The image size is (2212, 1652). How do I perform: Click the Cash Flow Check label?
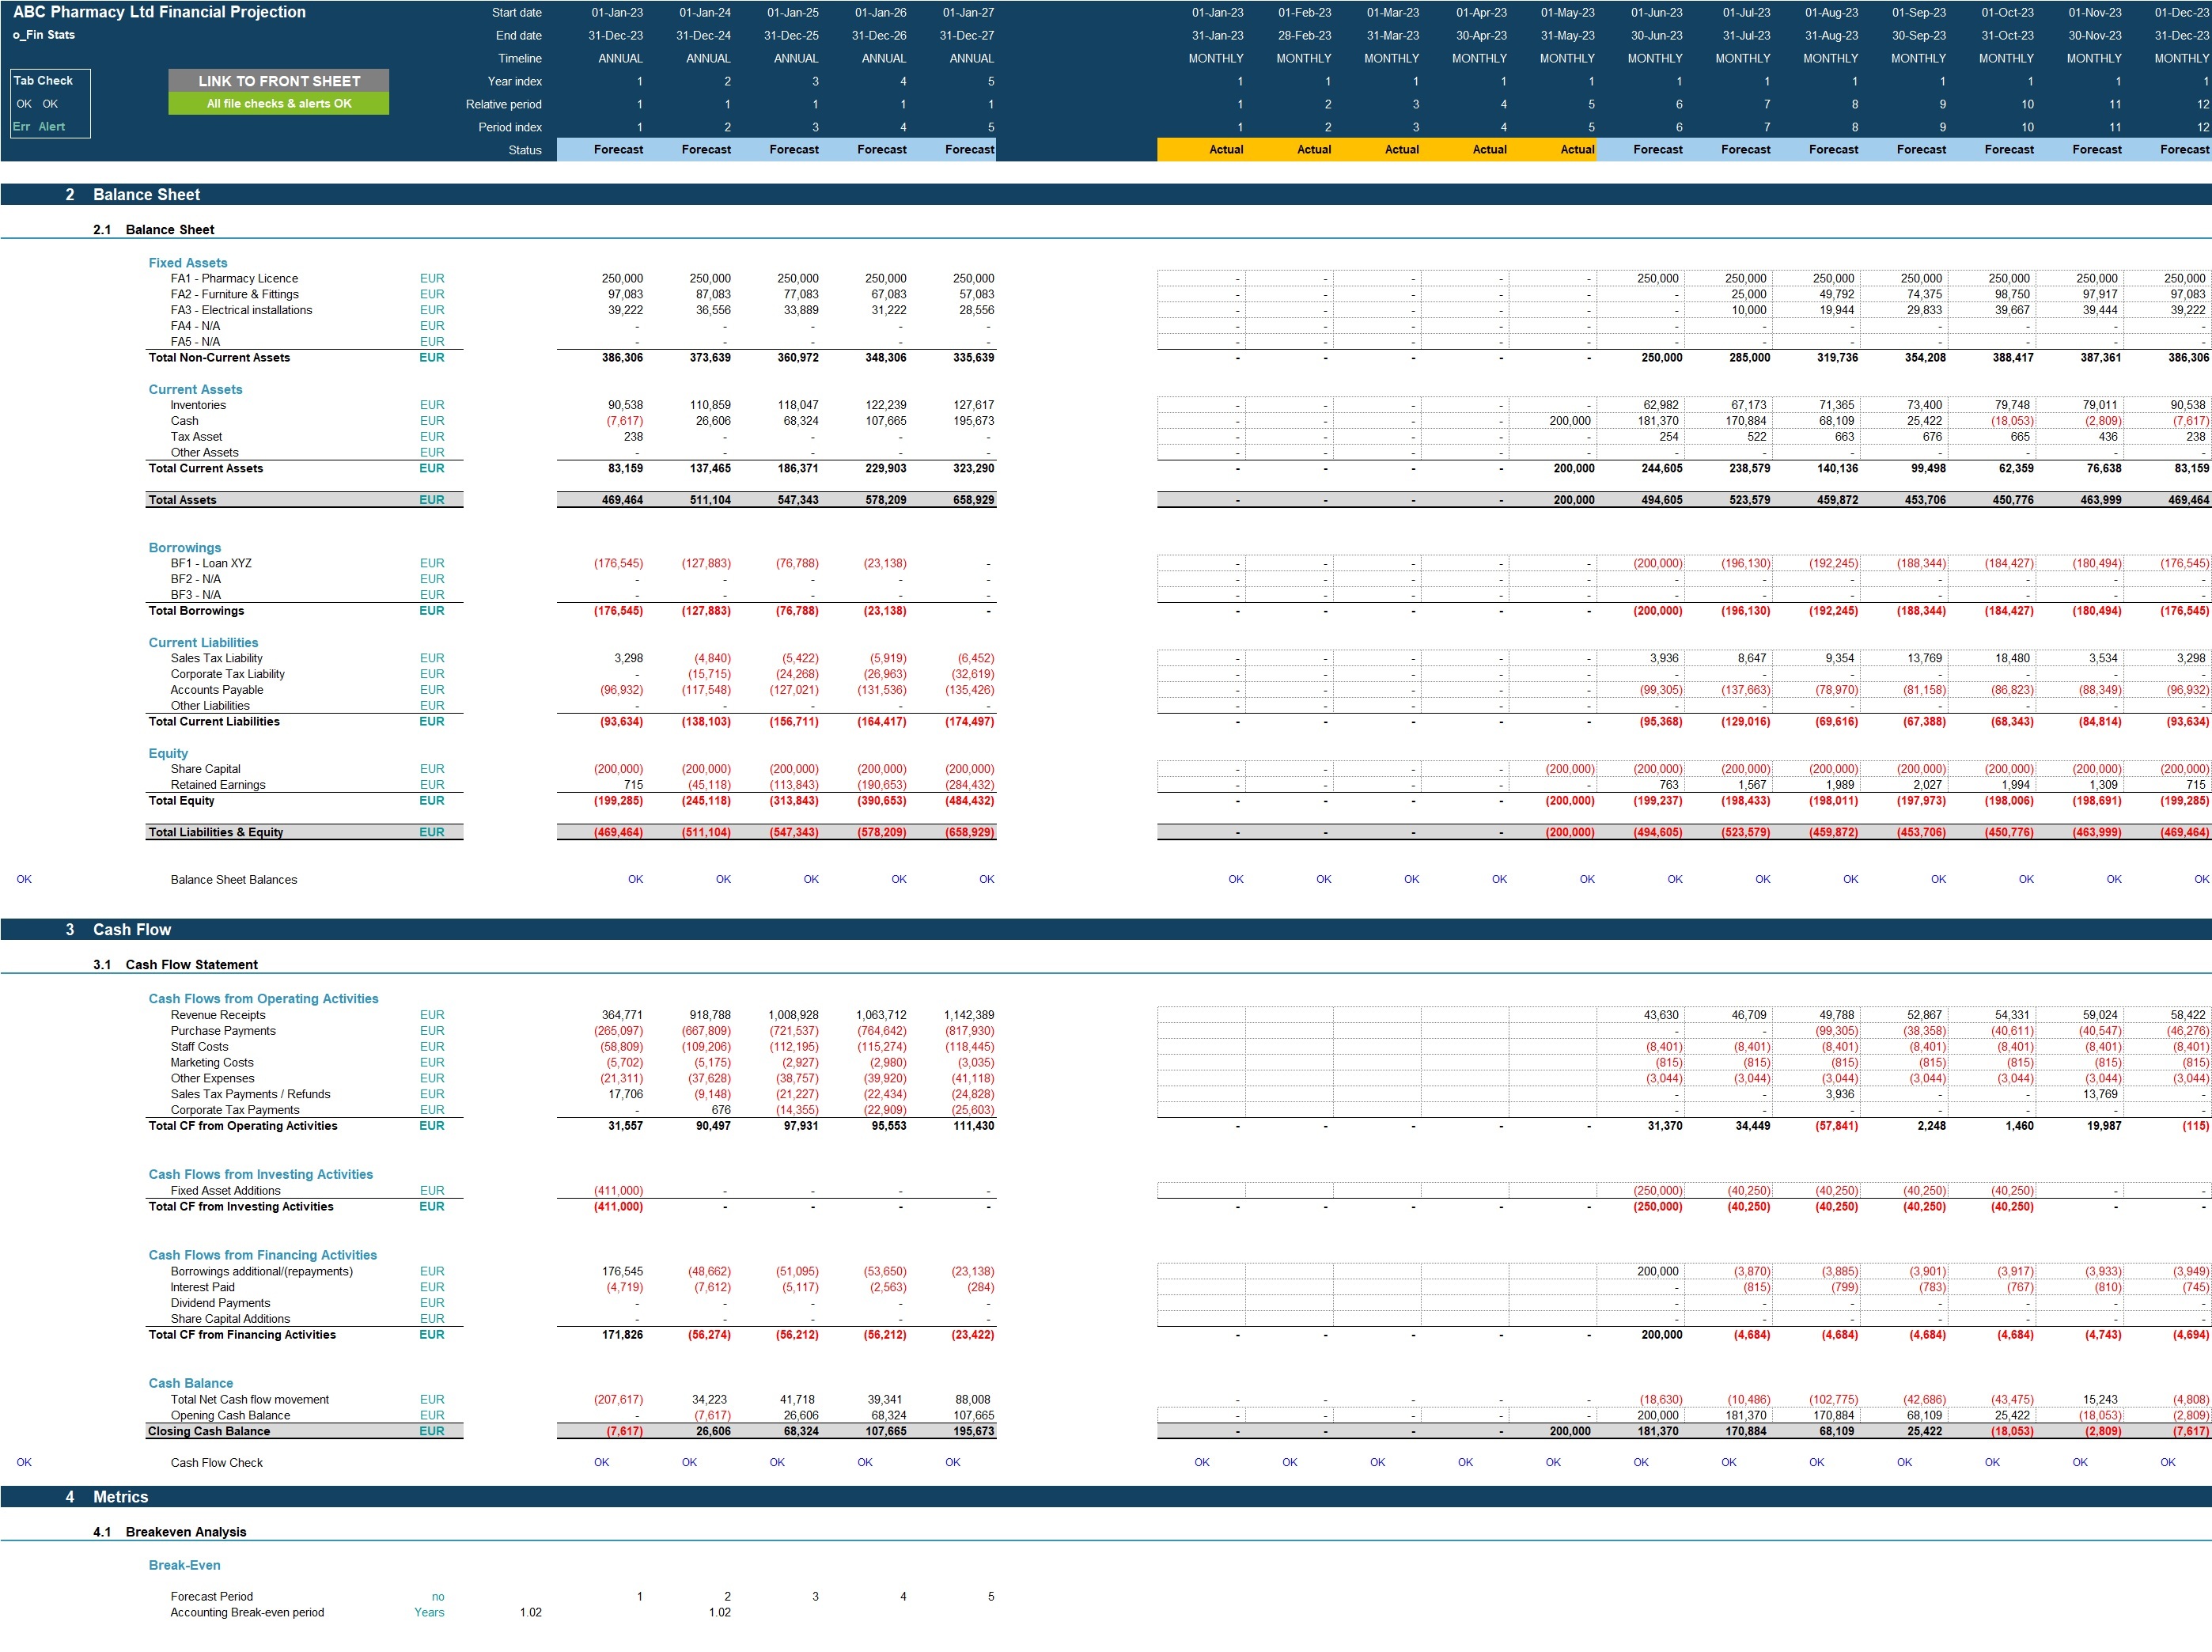pyautogui.click(x=217, y=1464)
